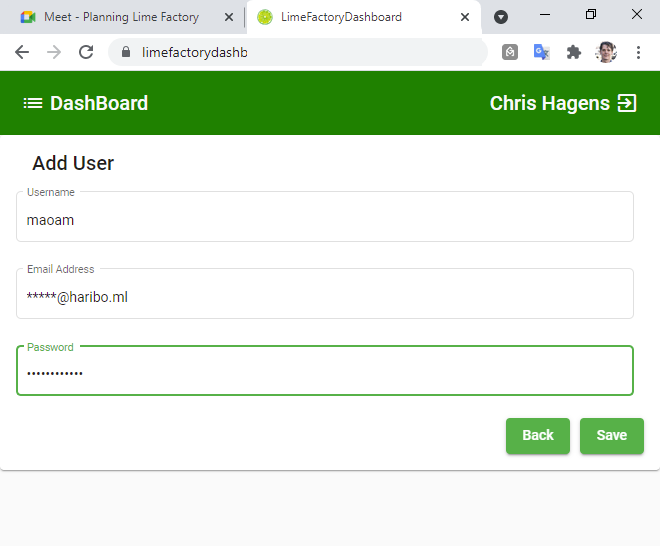The width and height of the screenshot is (660, 546).
Task: Focus the Email Address input field
Action: coord(324,297)
